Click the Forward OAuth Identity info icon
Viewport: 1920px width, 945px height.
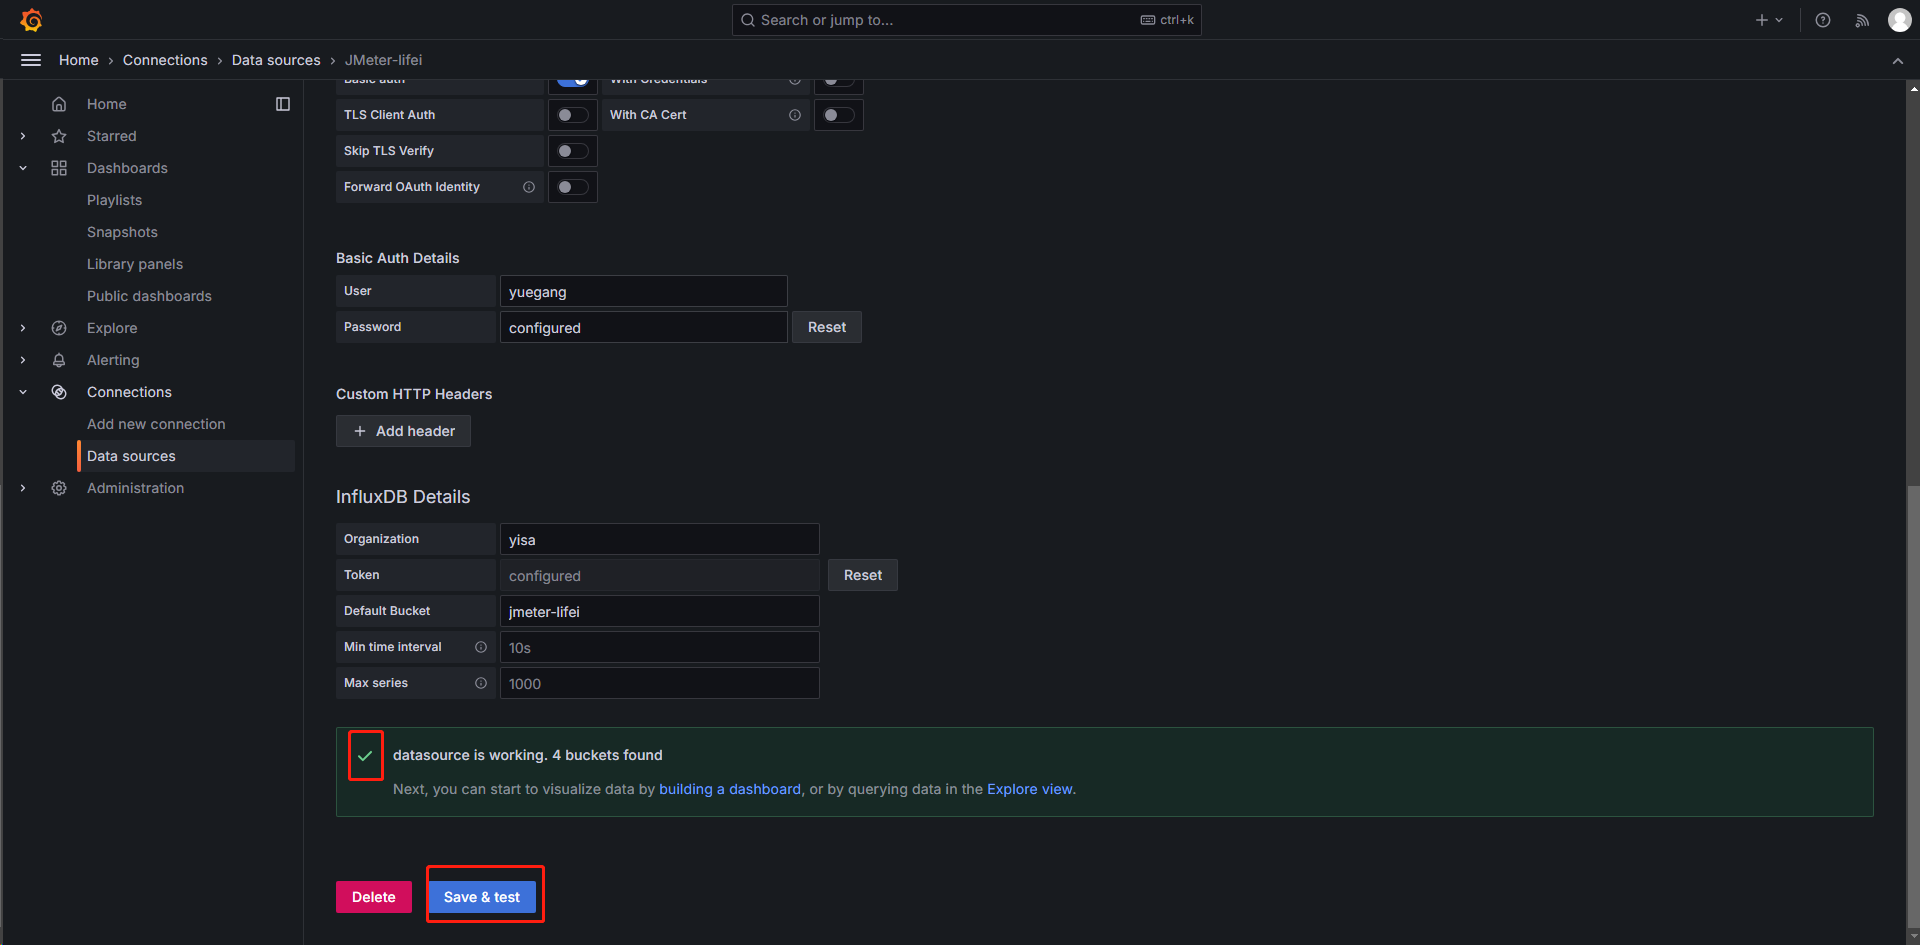(529, 187)
